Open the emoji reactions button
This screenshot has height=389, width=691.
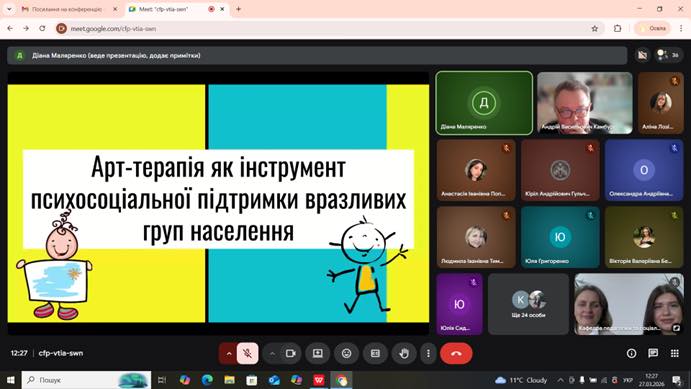(x=347, y=353)
